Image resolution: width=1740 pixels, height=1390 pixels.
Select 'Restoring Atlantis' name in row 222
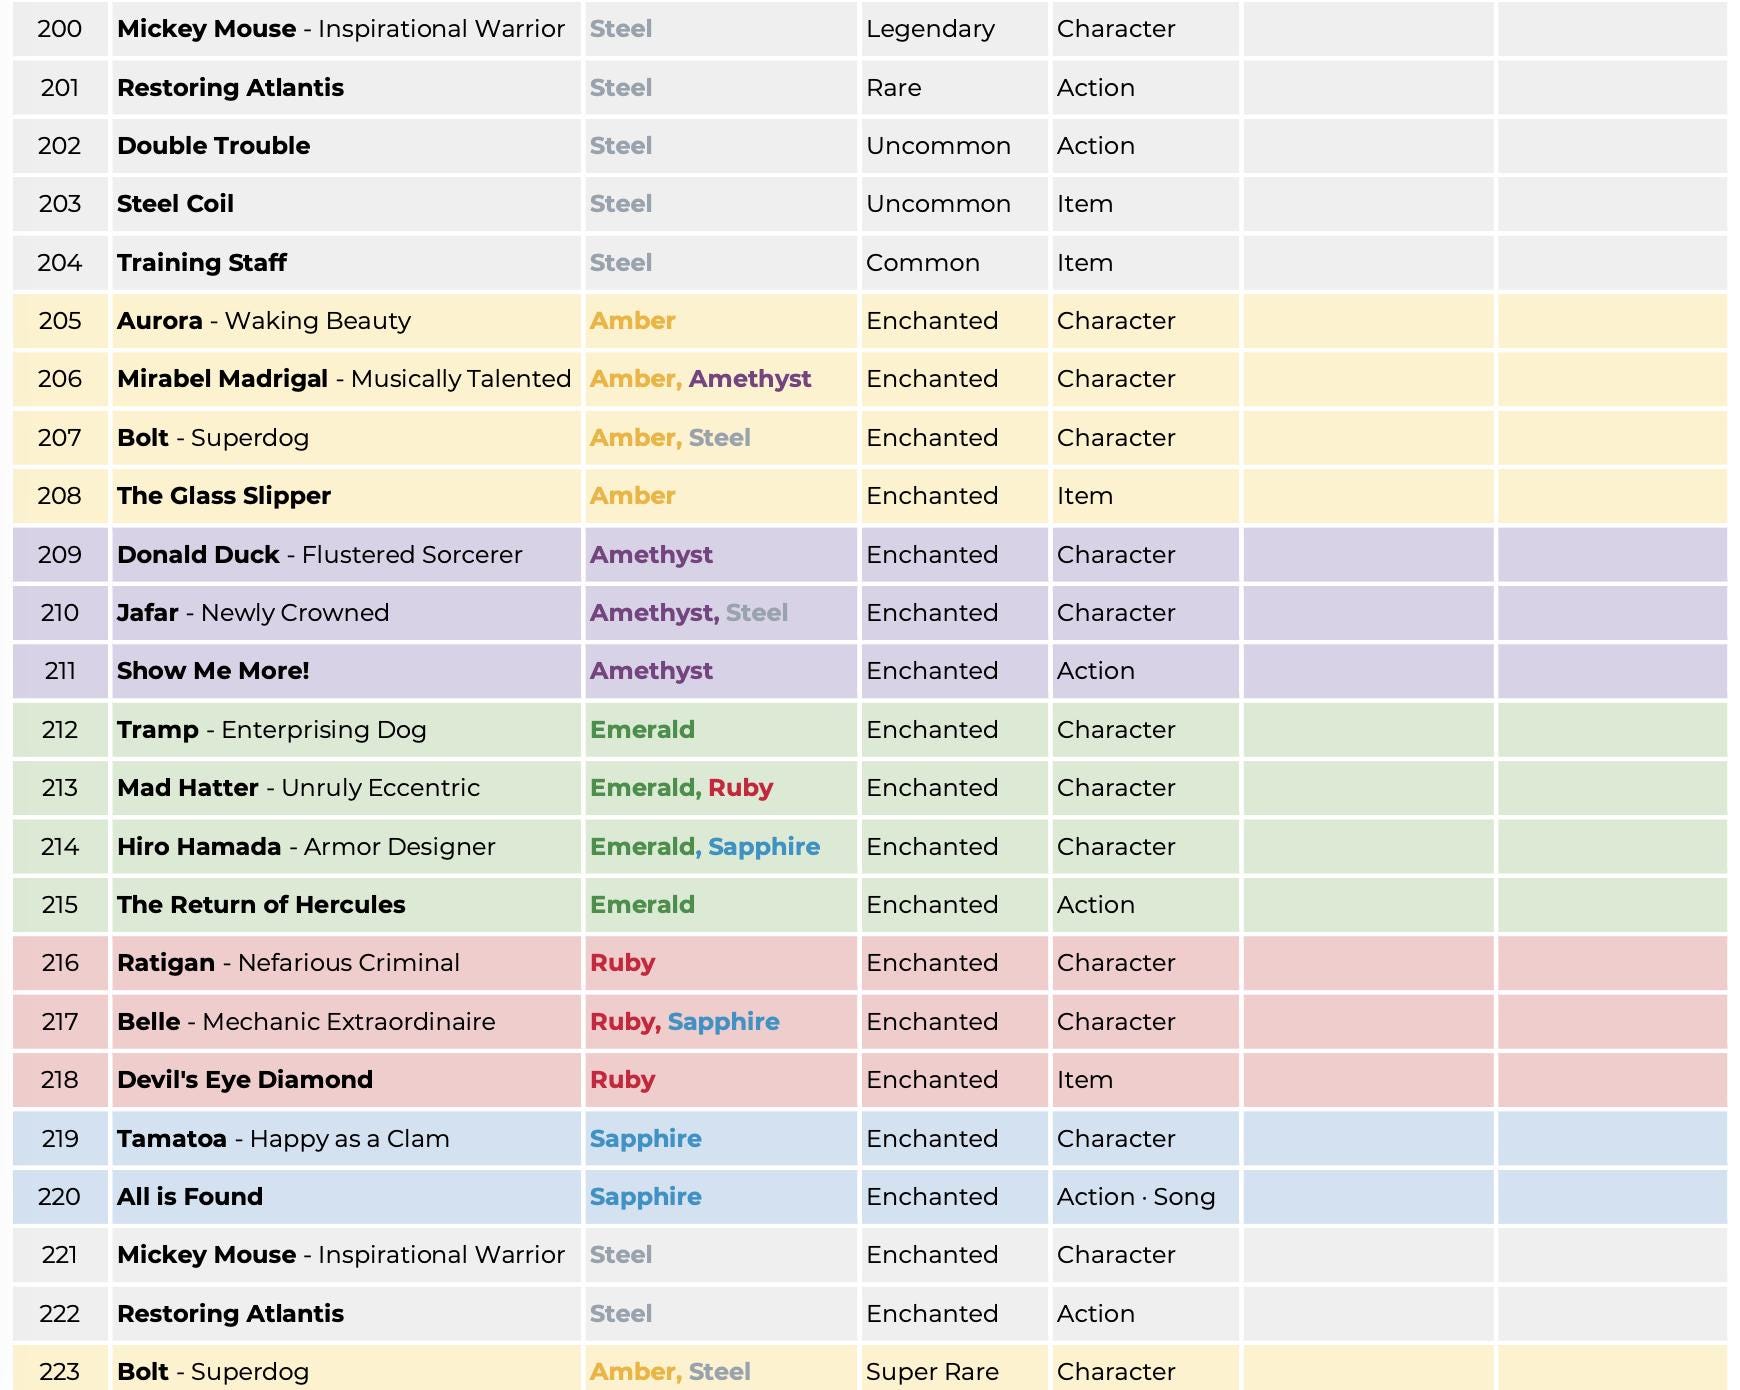coord(230,1314)
